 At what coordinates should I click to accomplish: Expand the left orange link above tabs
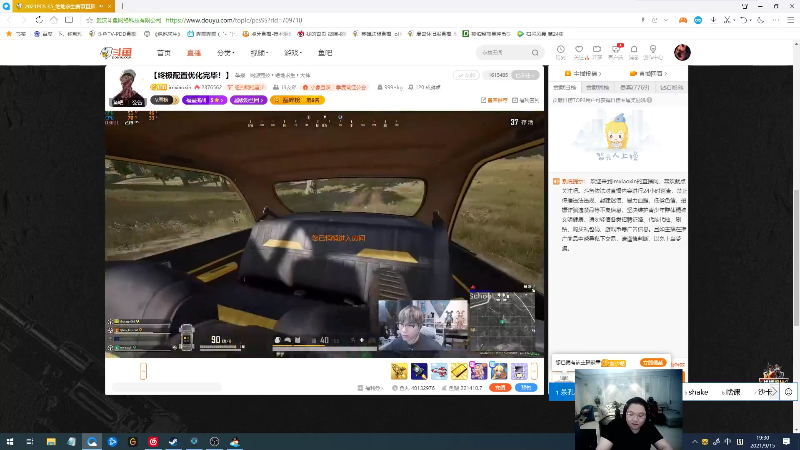(x=583, y=73)
